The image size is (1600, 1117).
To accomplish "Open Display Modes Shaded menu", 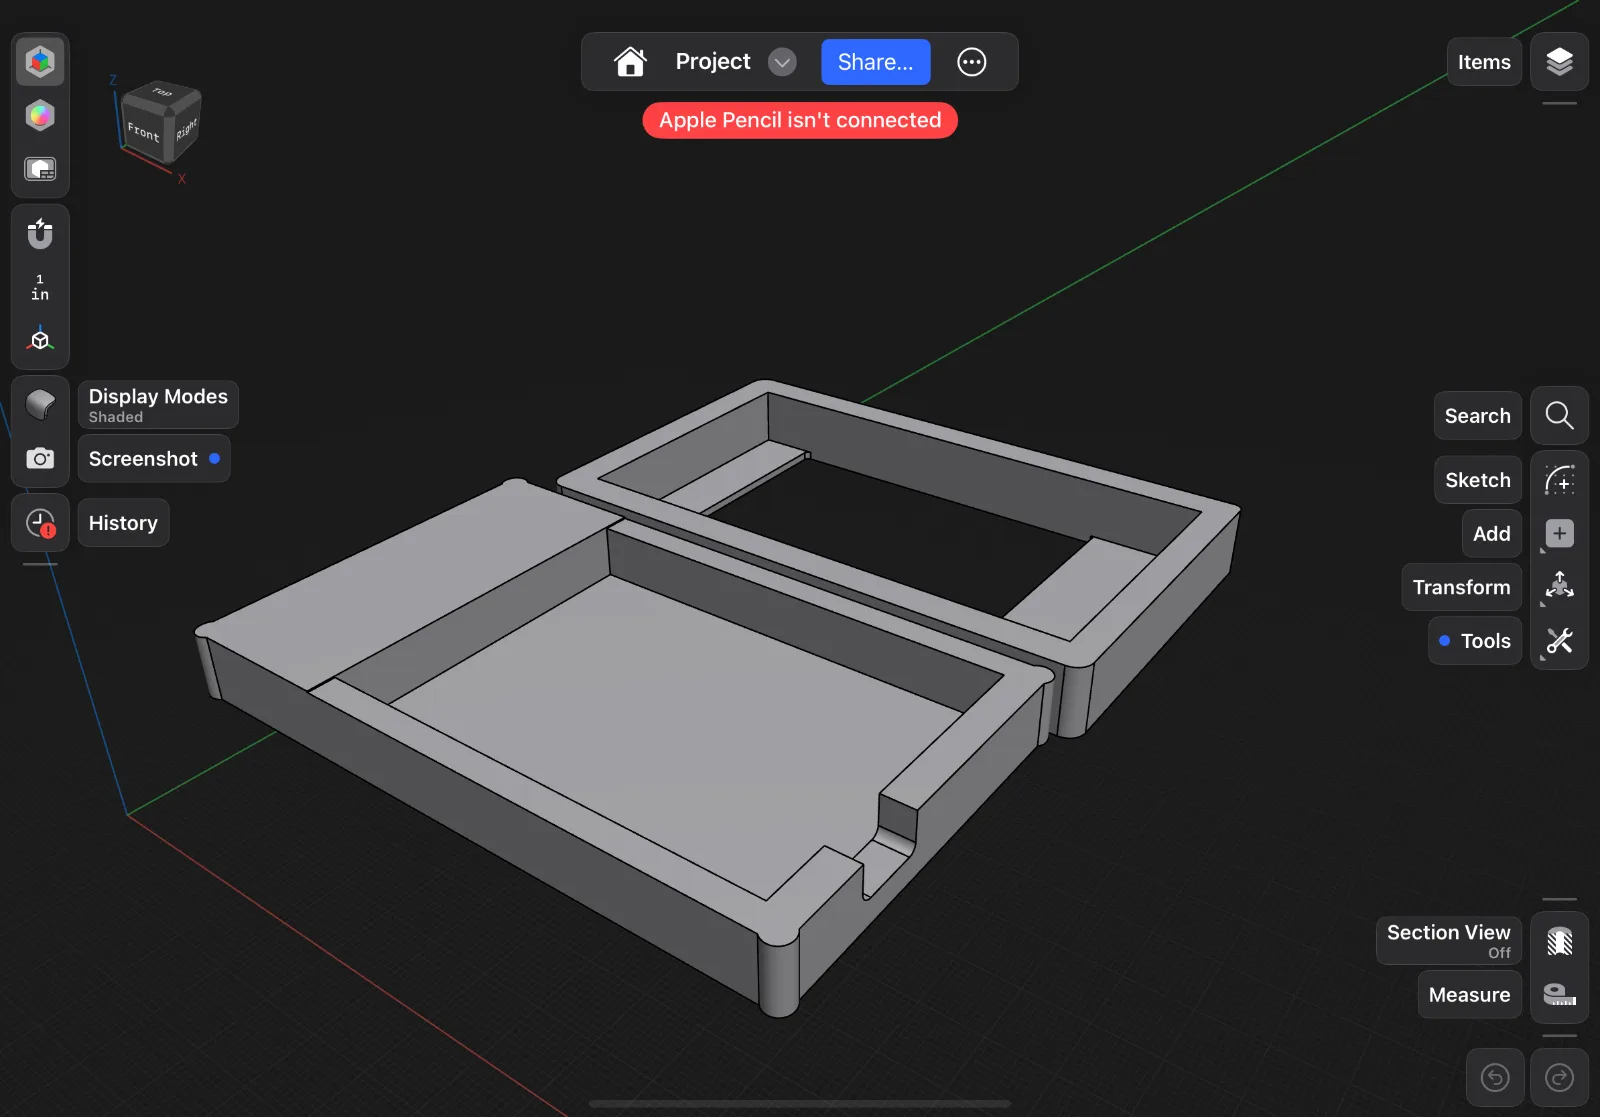I will point(40,405).
